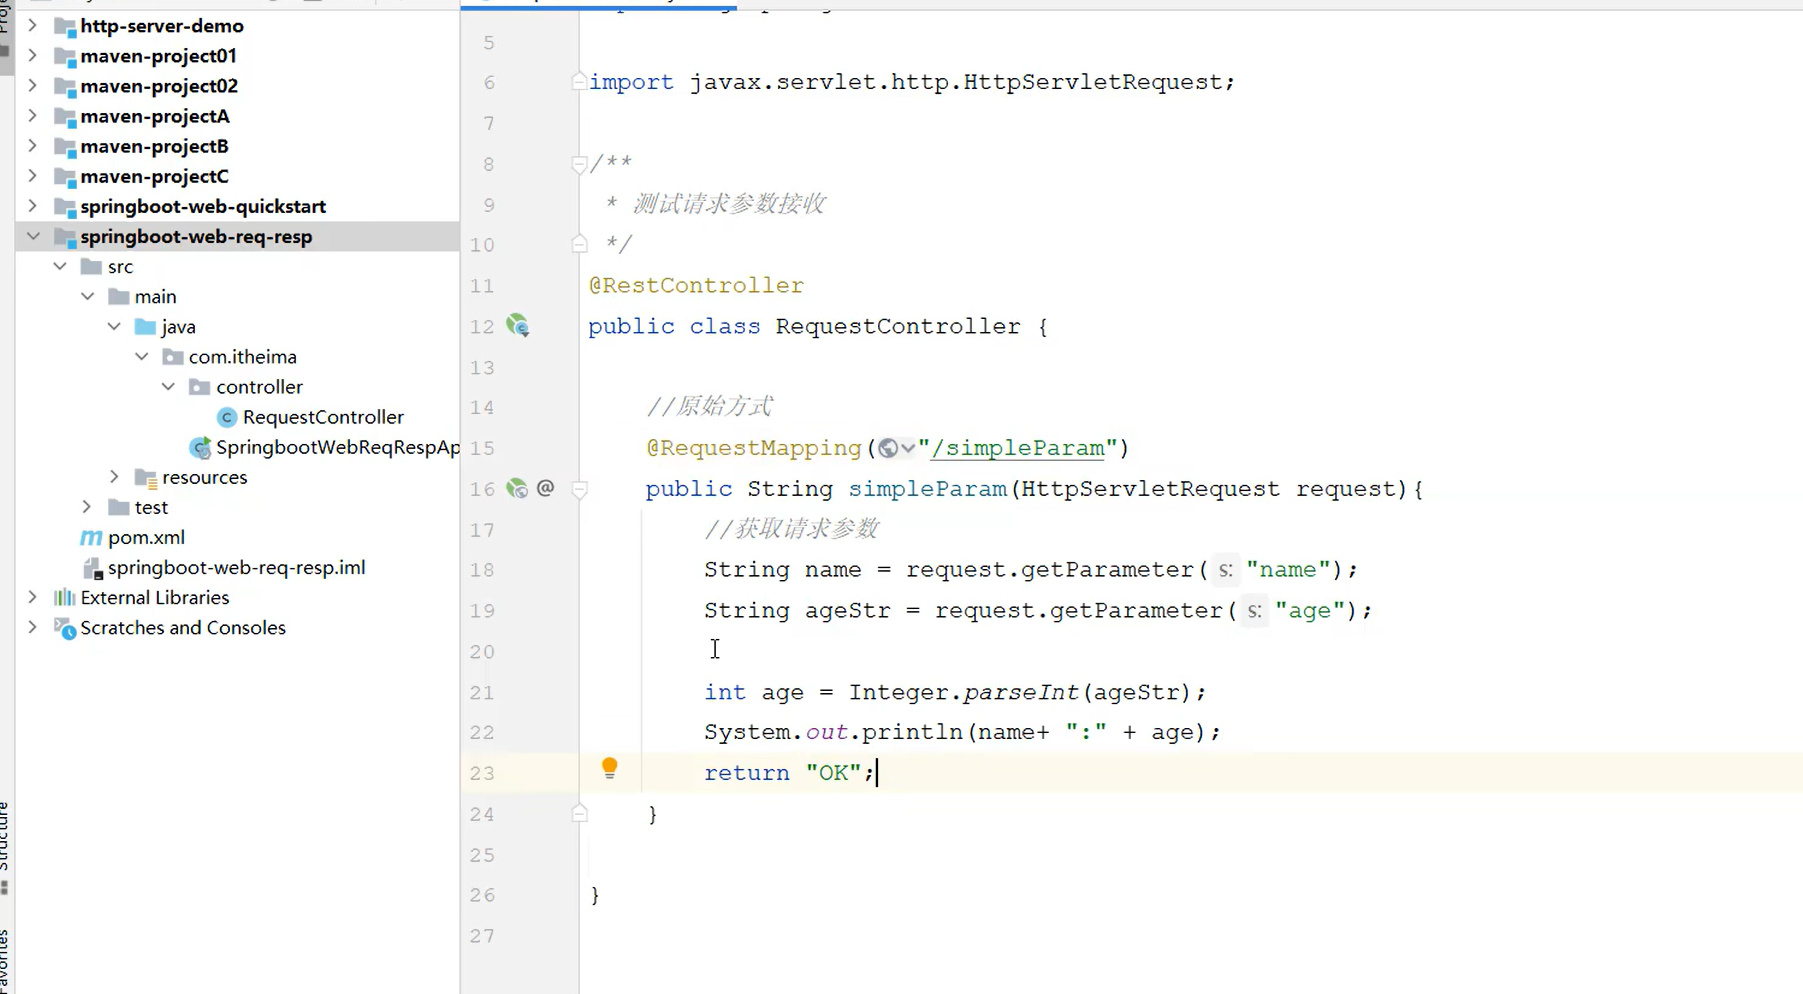
Task: Select springboot-web-req-resp.iml in the tree
Action: [236, 567]
